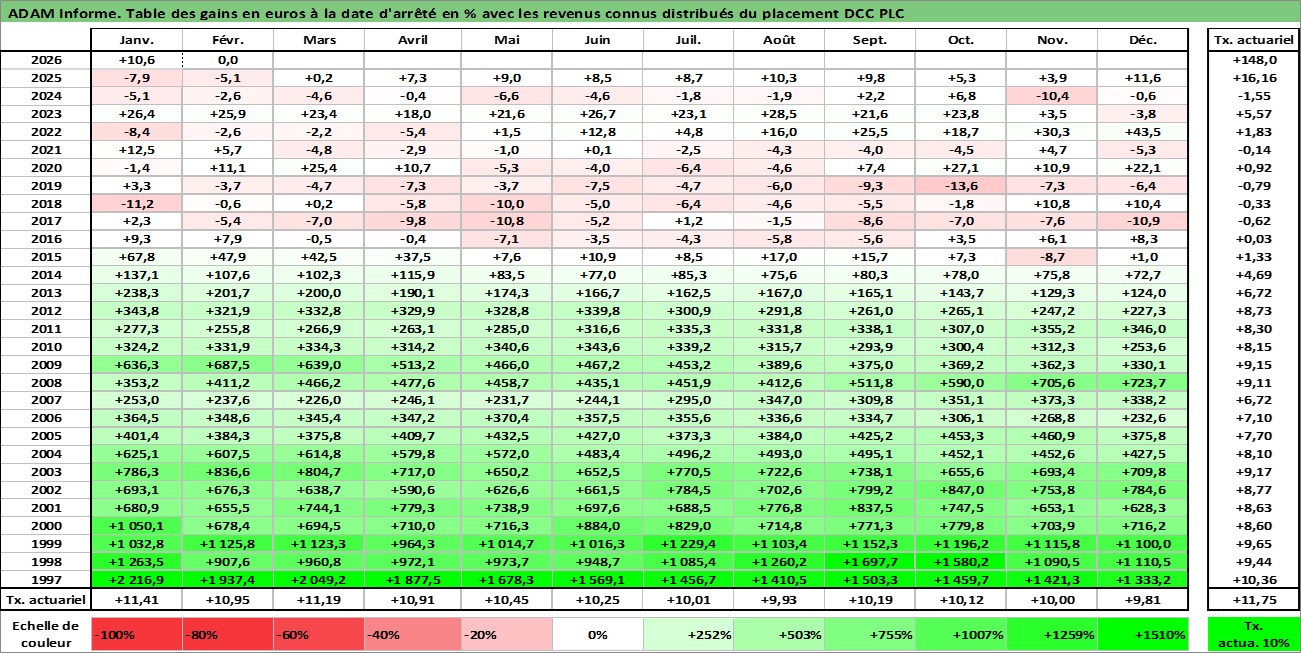Select the +16,16 actuarial rate cell
The height and width of the screenshot is (653, 1301).
[1253, 77]
